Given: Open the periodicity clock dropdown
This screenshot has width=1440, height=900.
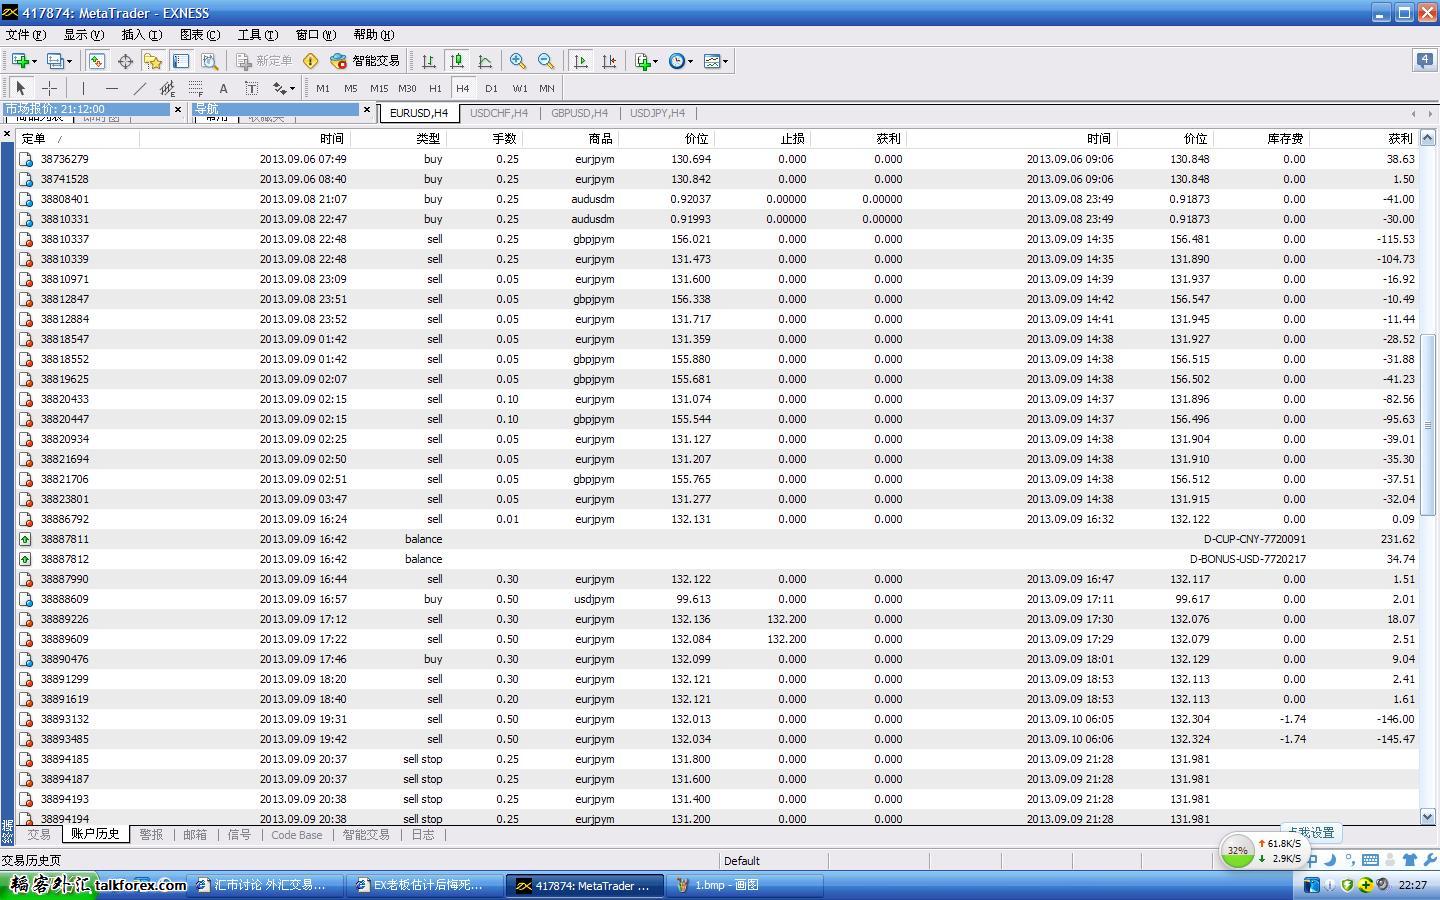Looking at the screenshot, I should [x=681, y=61].
